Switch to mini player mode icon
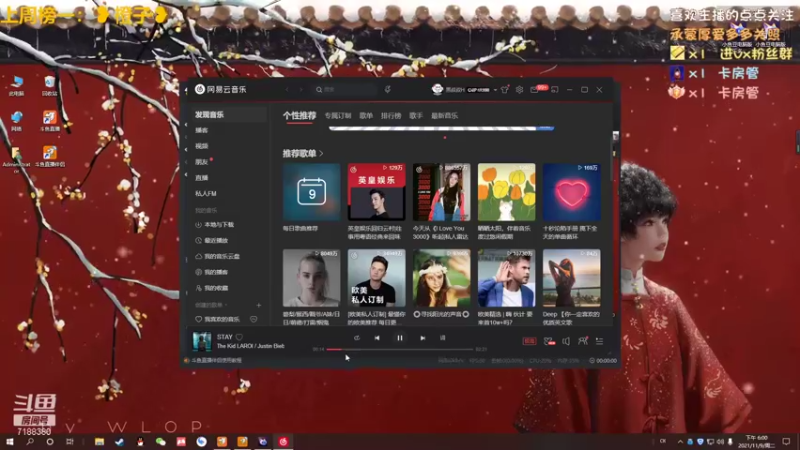 pyautogui.click(x=555, y=89)
